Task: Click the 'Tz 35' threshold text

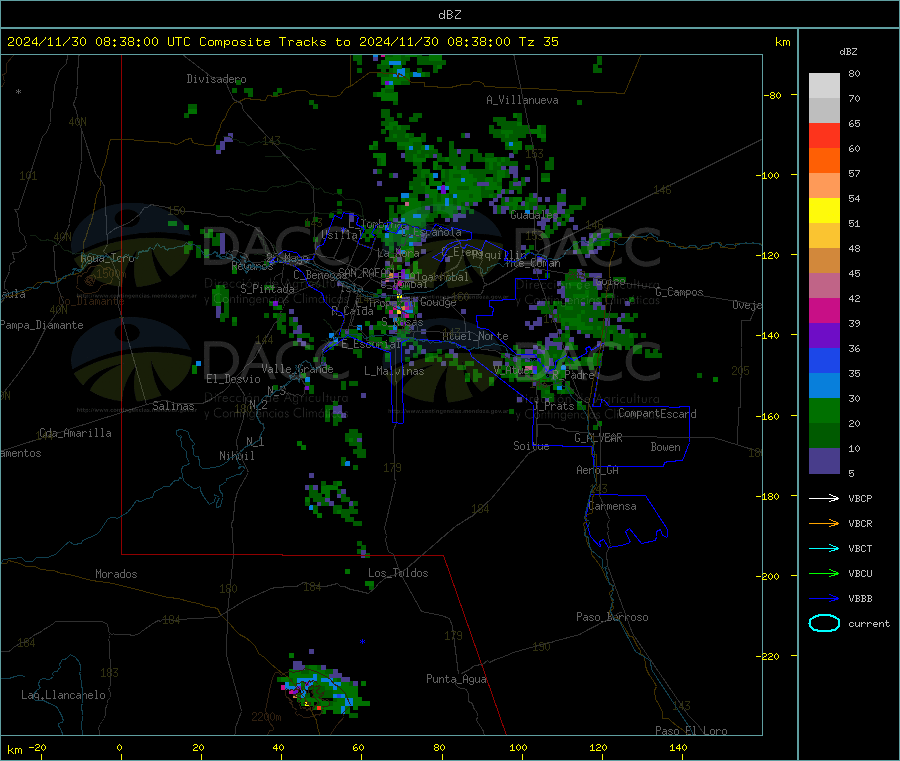Action: (538, 42)
